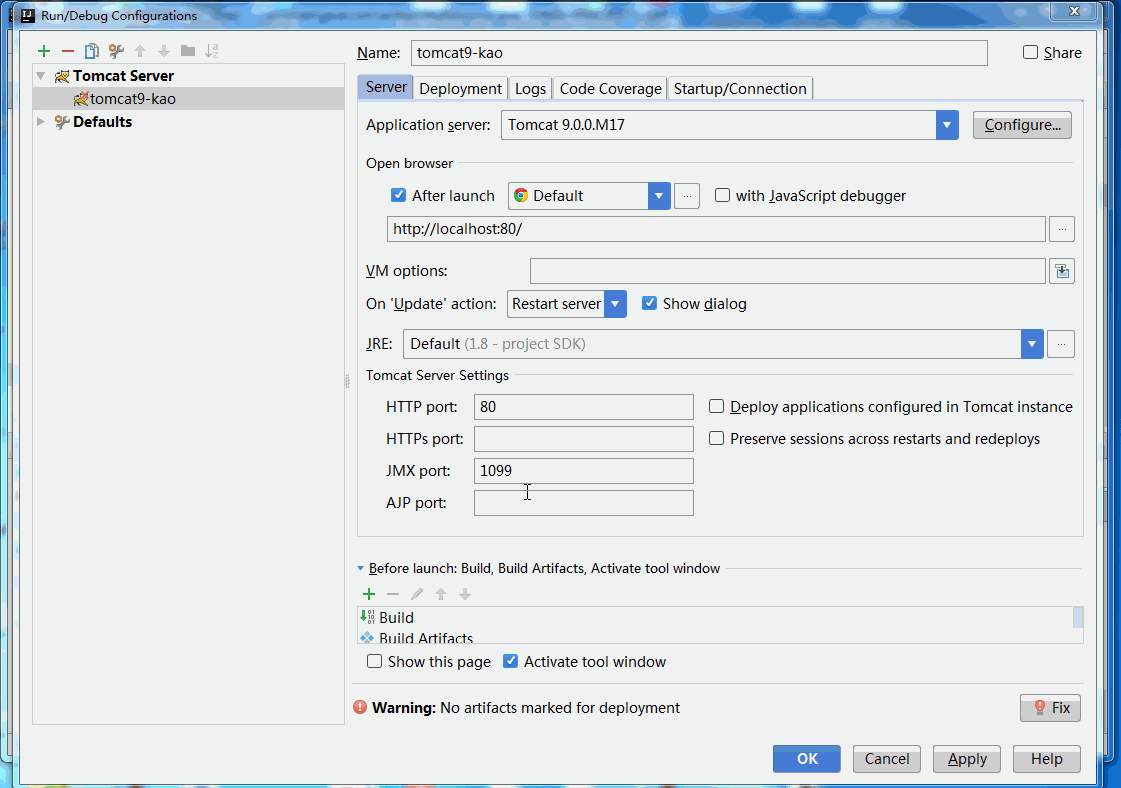
Task: Expand Defaults tree node
Action: 41,122
